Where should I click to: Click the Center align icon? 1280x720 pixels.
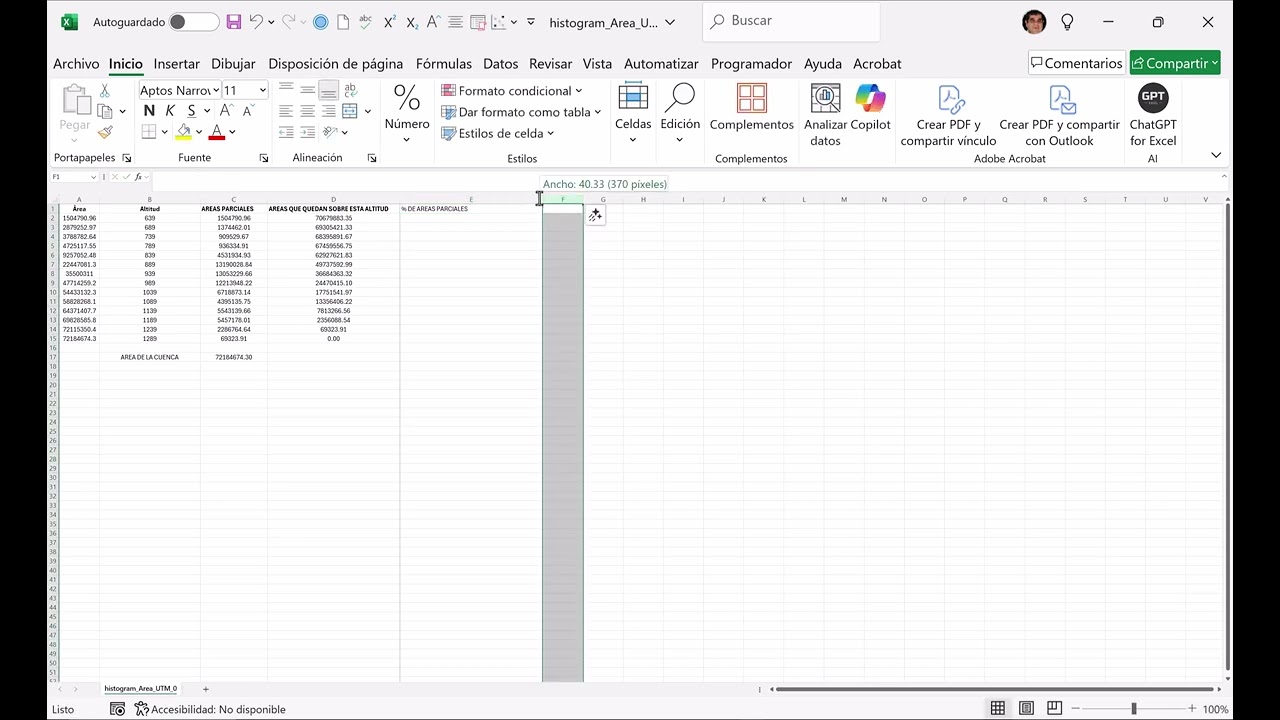307,111
